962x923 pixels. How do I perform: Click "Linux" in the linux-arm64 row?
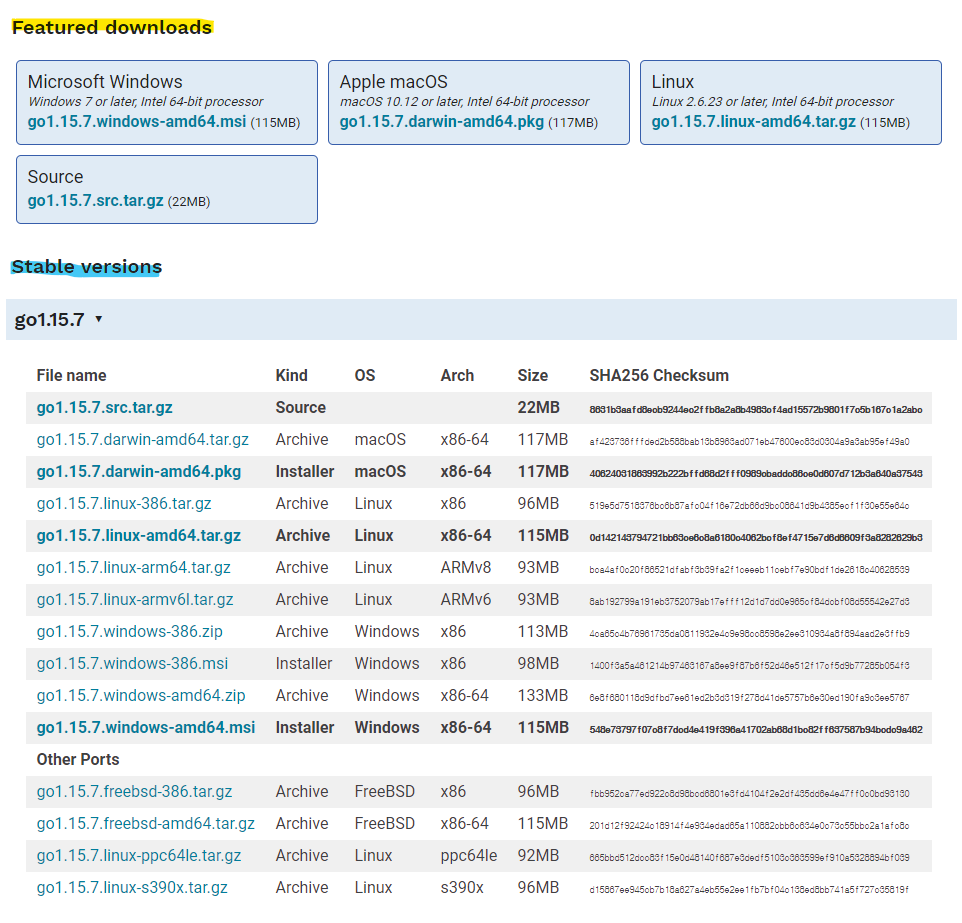[x=373, y=567]
